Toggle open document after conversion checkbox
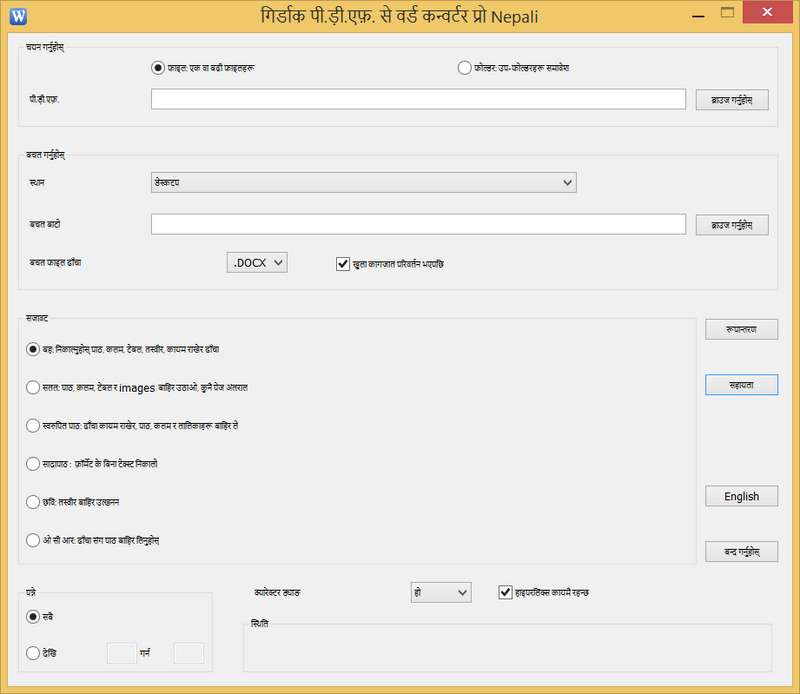Screen dimensions: 800x694 343,263
